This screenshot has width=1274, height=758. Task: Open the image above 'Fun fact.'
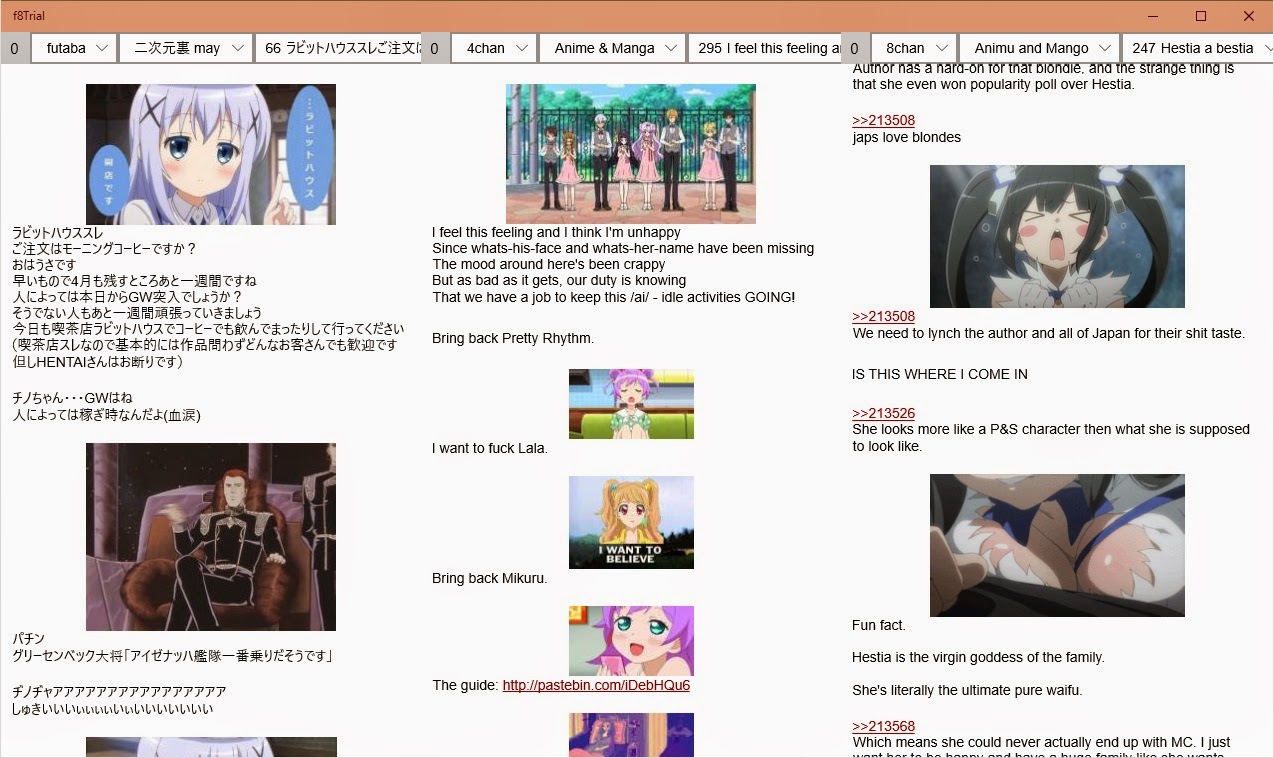coord(1057,545)
